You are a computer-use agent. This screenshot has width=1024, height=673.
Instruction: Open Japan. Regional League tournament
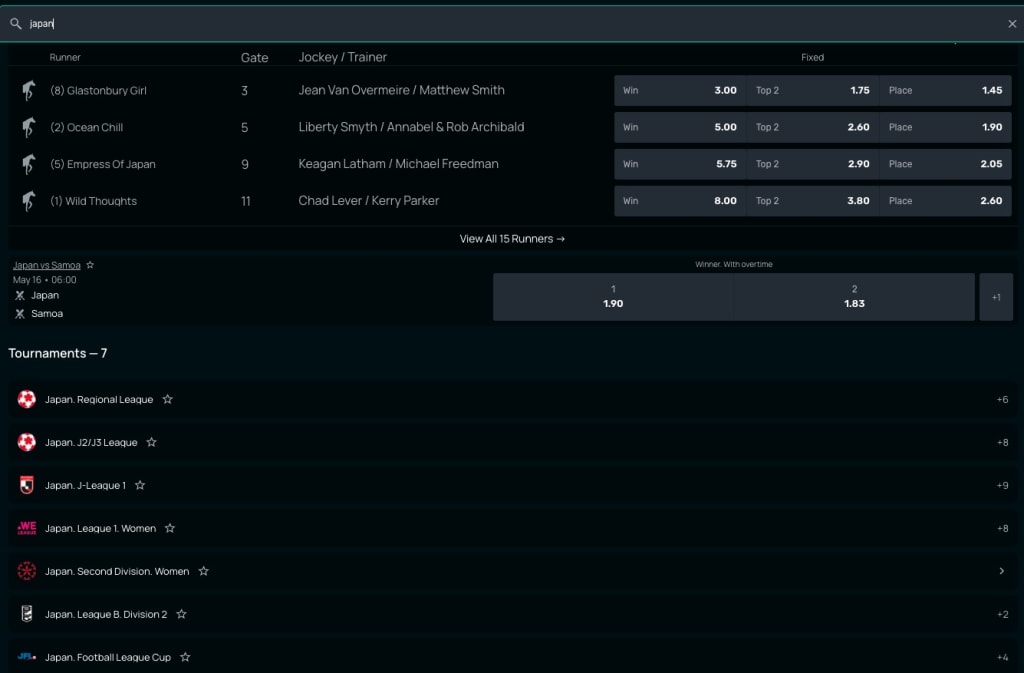pos(99,399)
